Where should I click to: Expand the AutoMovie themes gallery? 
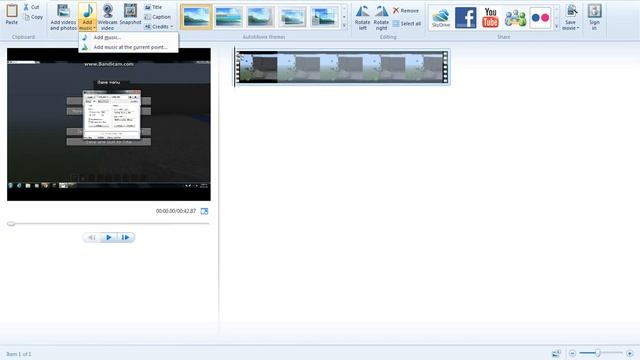tap(344, 26)
